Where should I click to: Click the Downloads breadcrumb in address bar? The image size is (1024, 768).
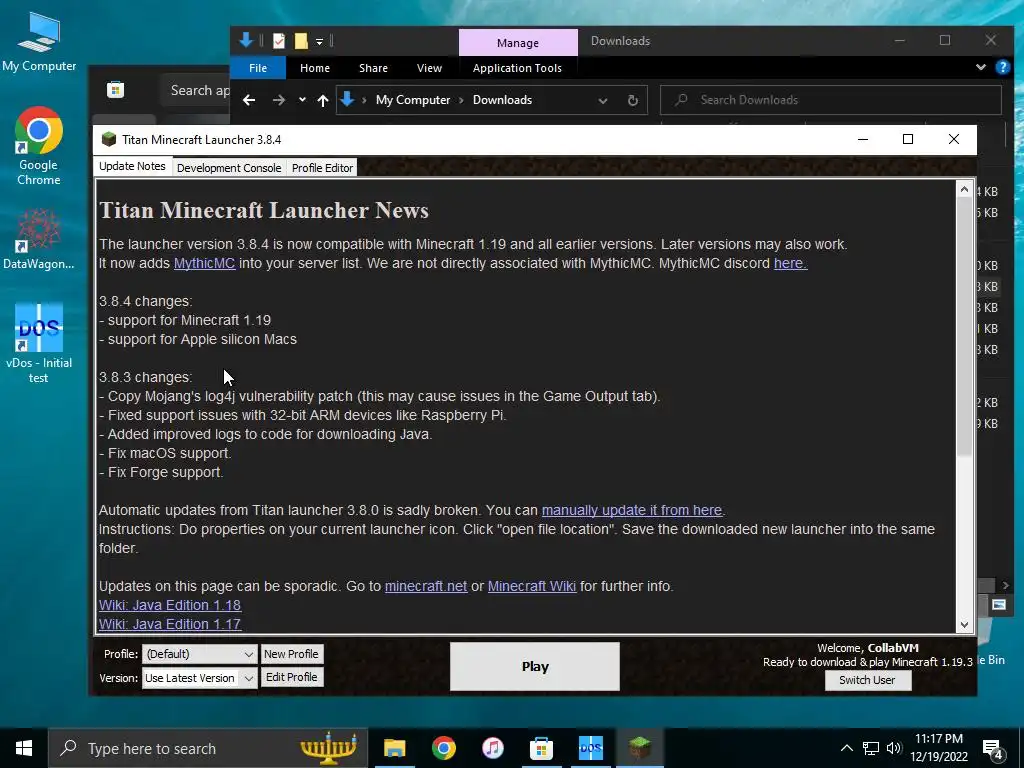click(x=502, y=100)
